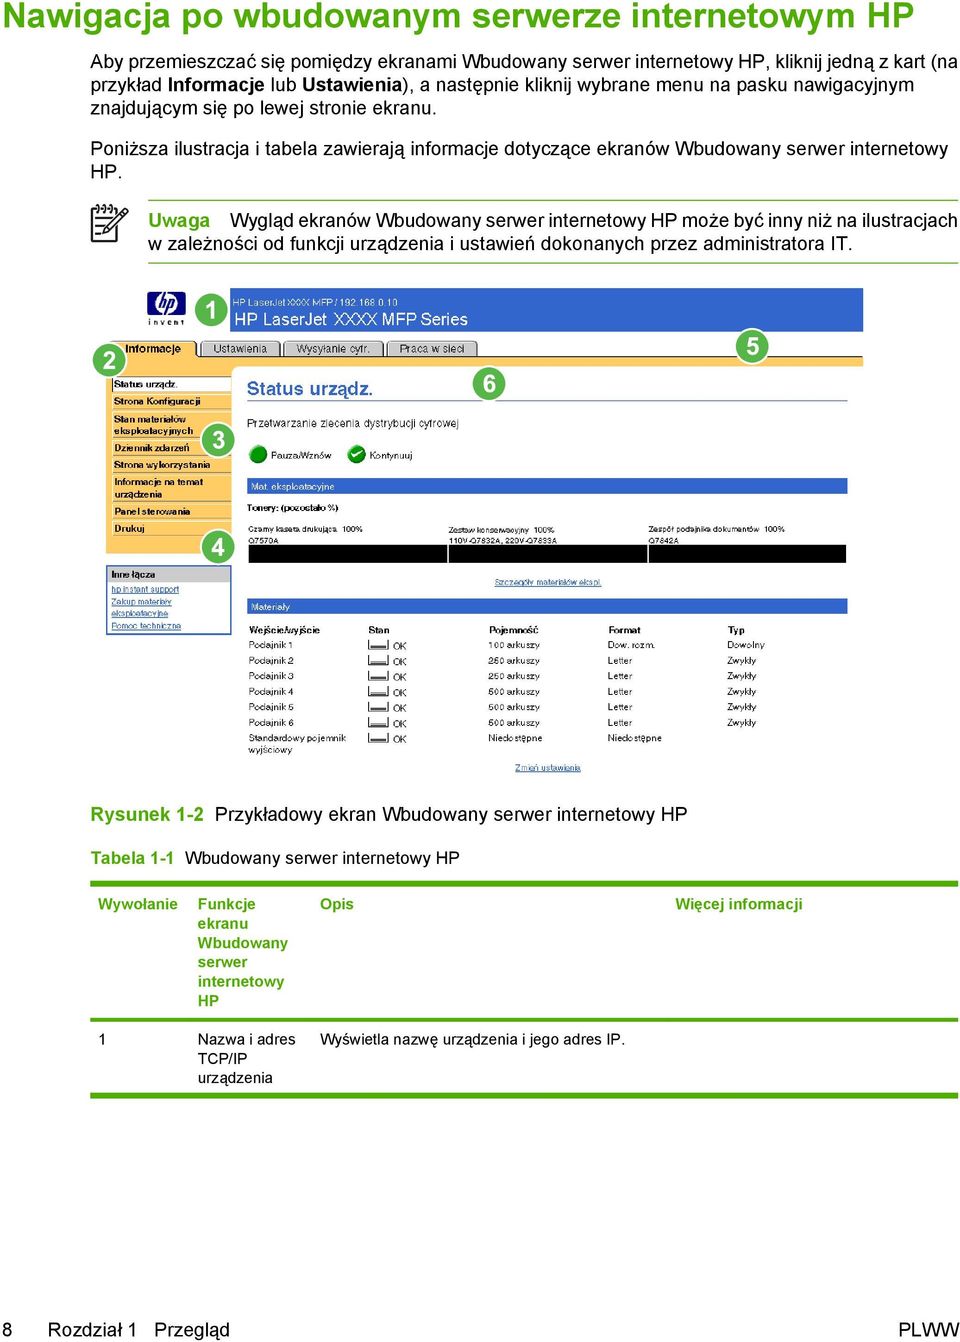This screenshot has height=1342, width=960.
Task: Open the Praca w sieci tab
Action: tap(432, 349)
